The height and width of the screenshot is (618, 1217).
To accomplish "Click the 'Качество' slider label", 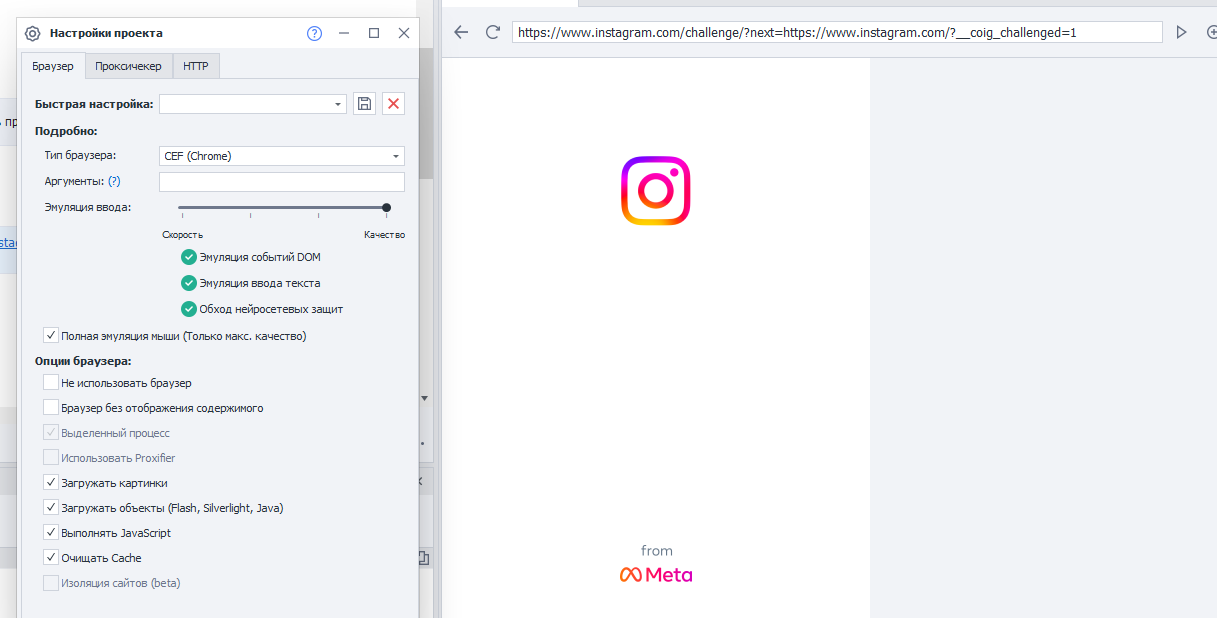I will coord(384,235).
